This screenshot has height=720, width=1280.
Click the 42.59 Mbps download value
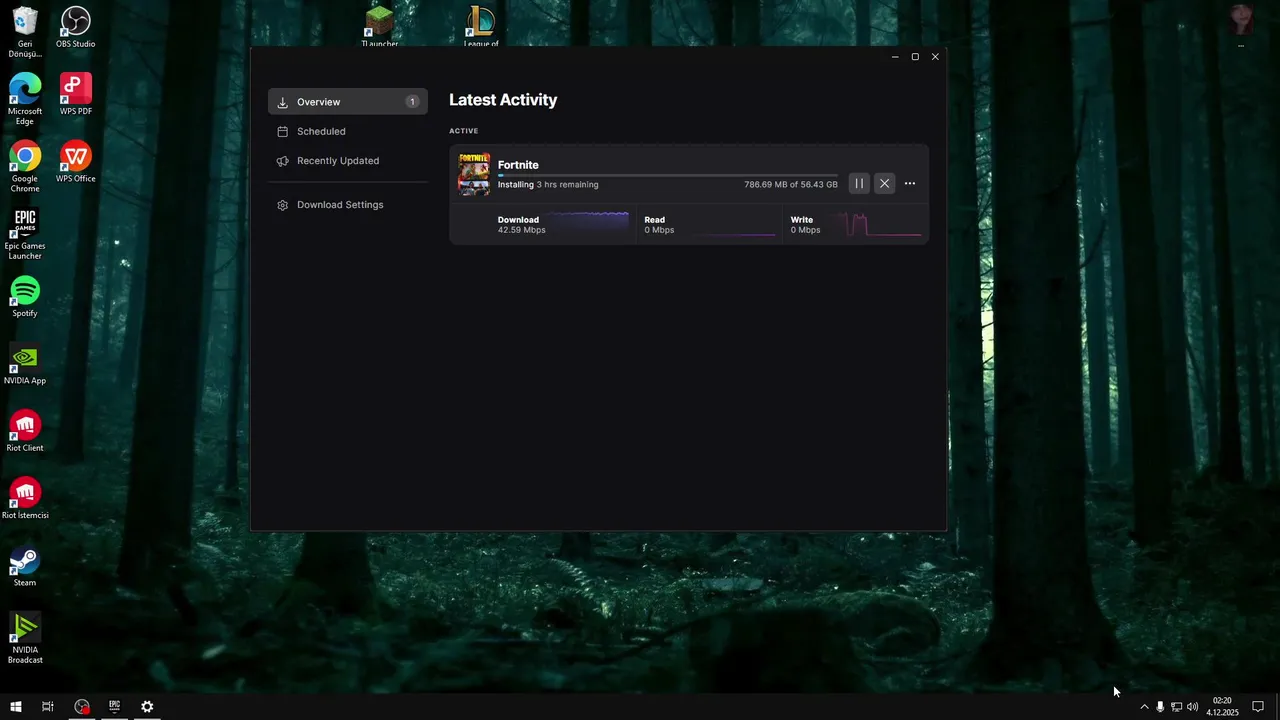coord(522,230)
